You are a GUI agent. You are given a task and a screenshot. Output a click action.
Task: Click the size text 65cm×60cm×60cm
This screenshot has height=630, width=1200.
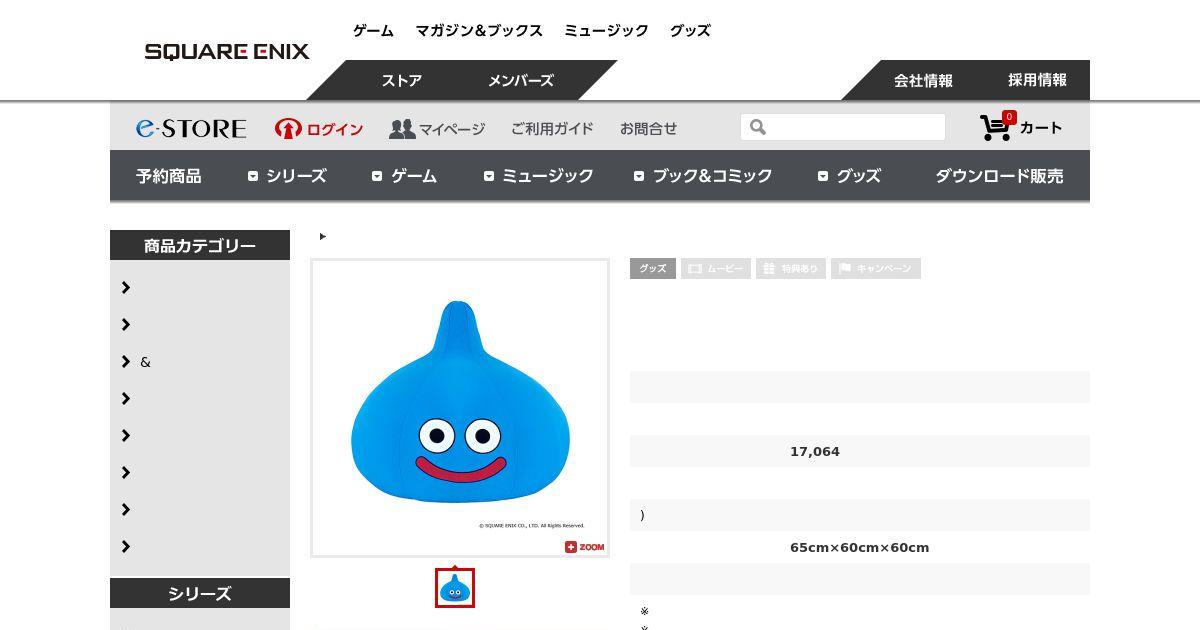[860, 548]
